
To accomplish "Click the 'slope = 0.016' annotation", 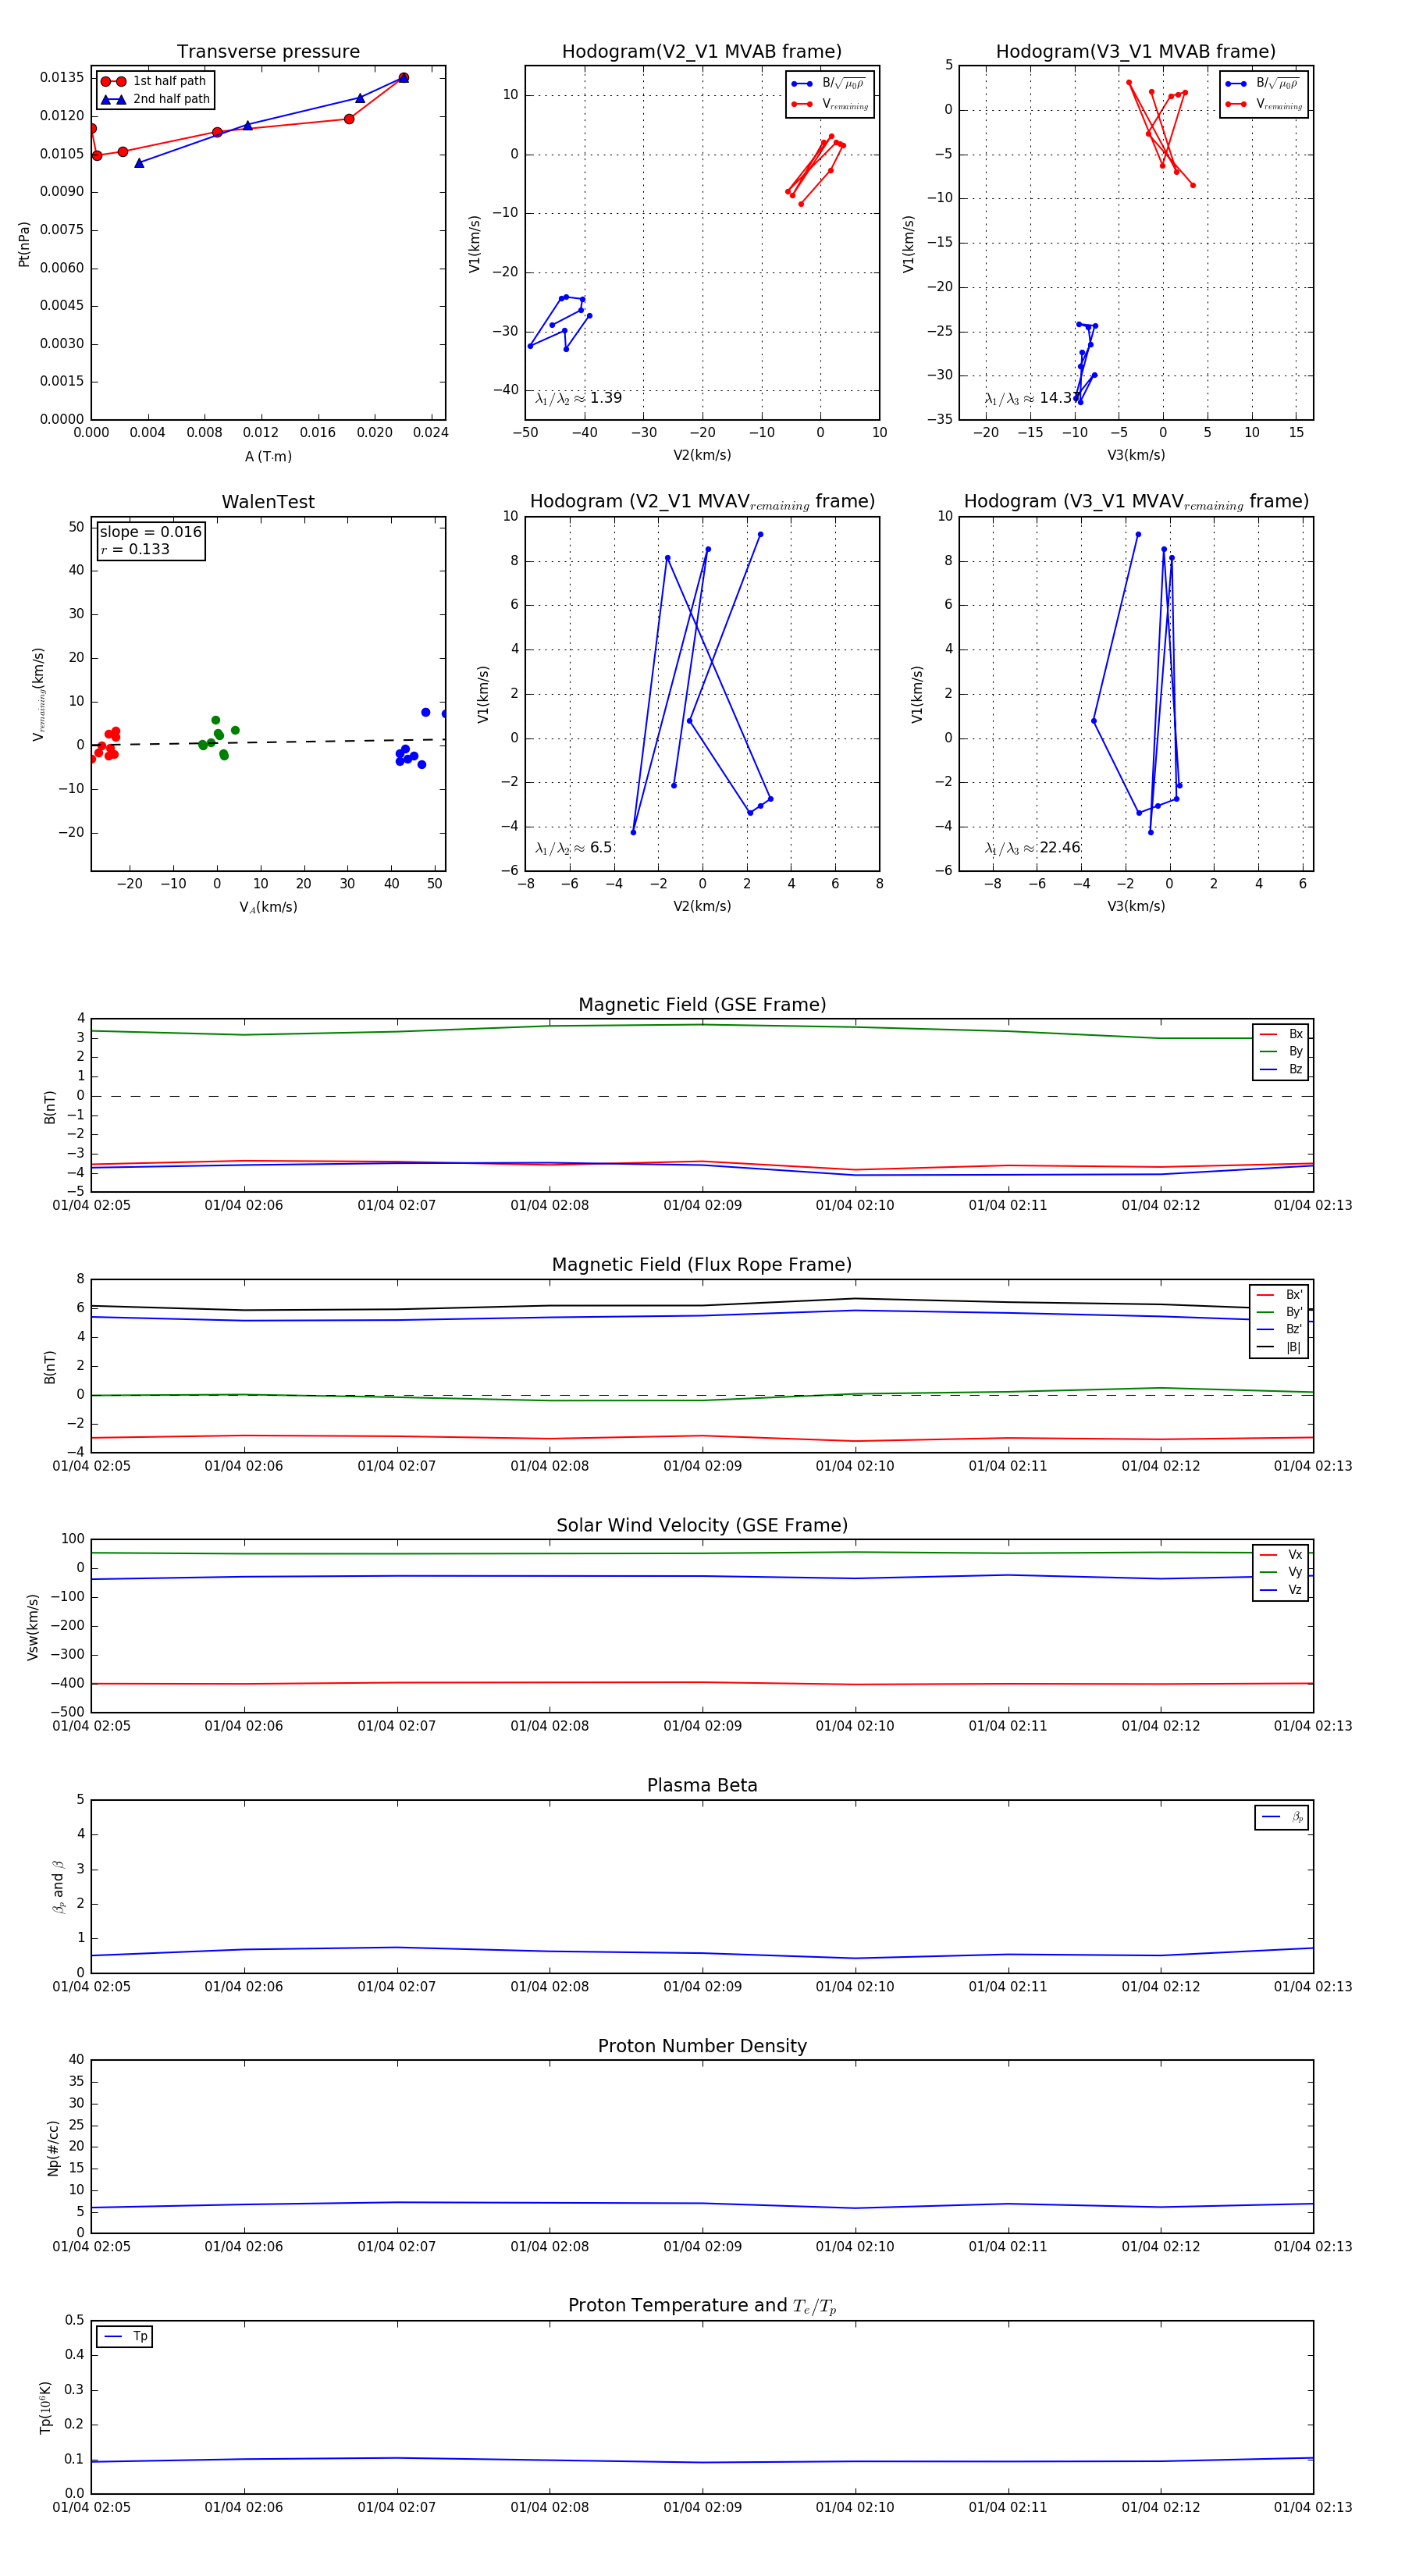I will 150,532.
